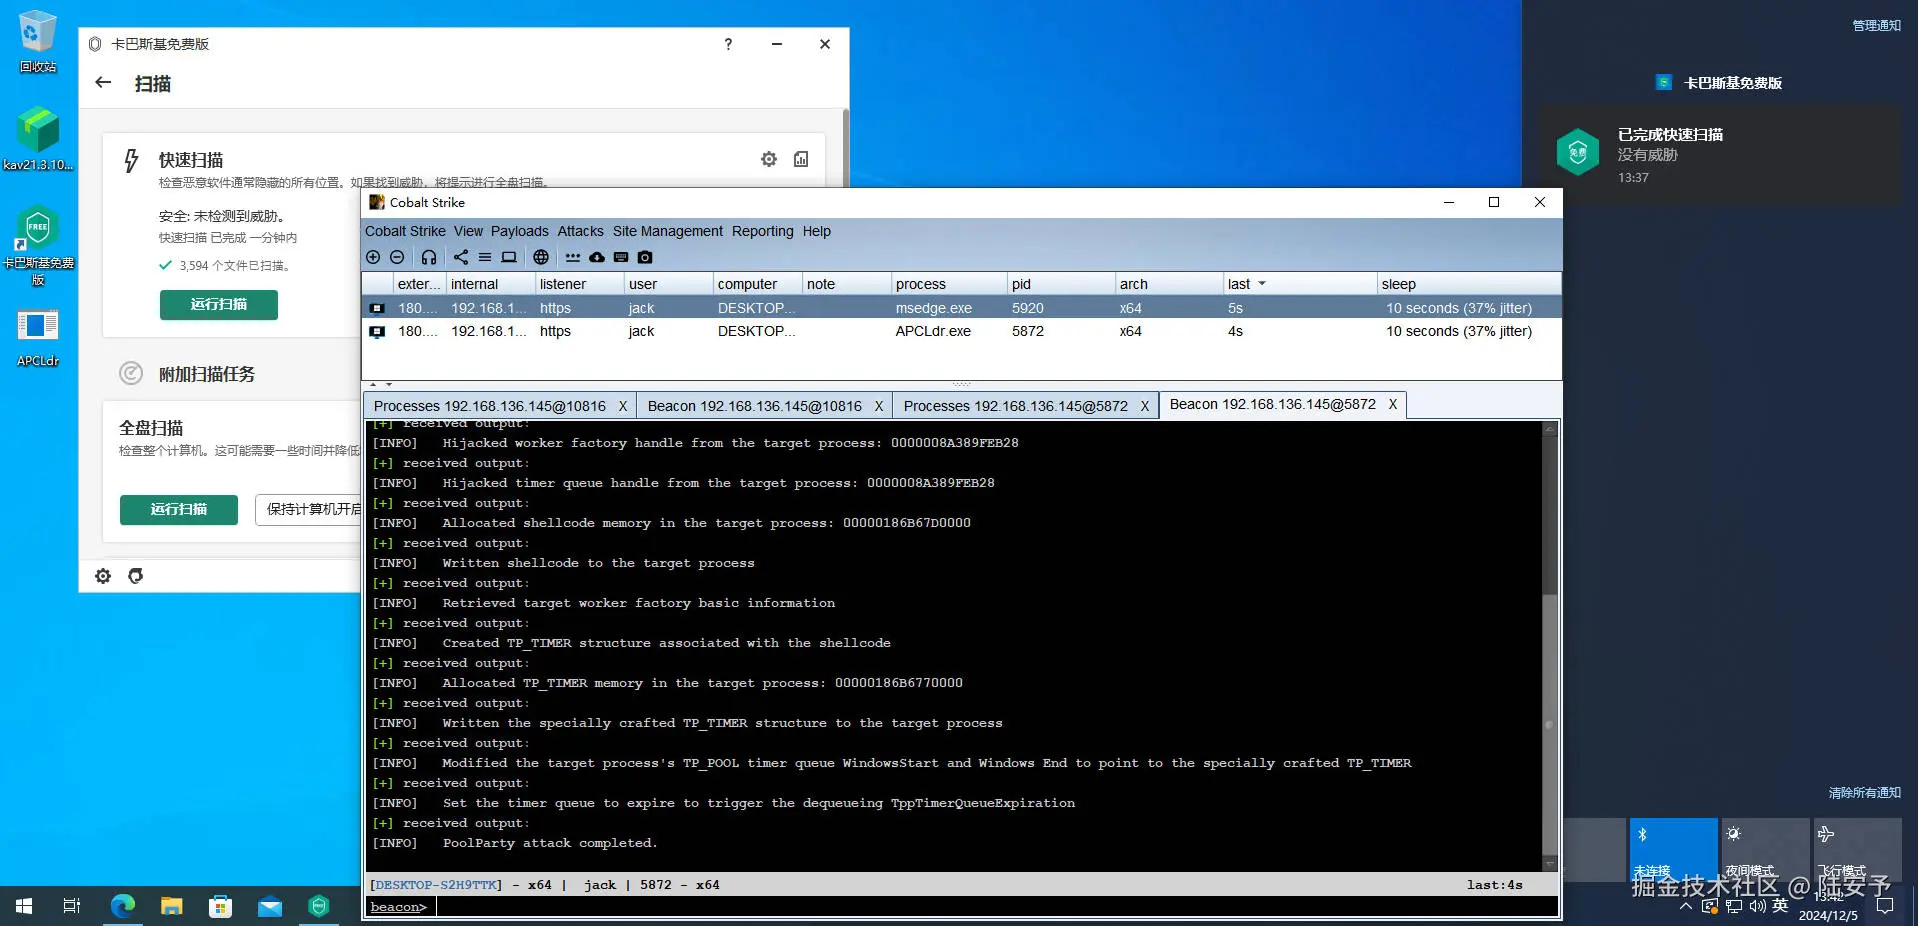Toggle the airplane mode quick action tile
The image size is (1918, 926).
(1857, 850)
